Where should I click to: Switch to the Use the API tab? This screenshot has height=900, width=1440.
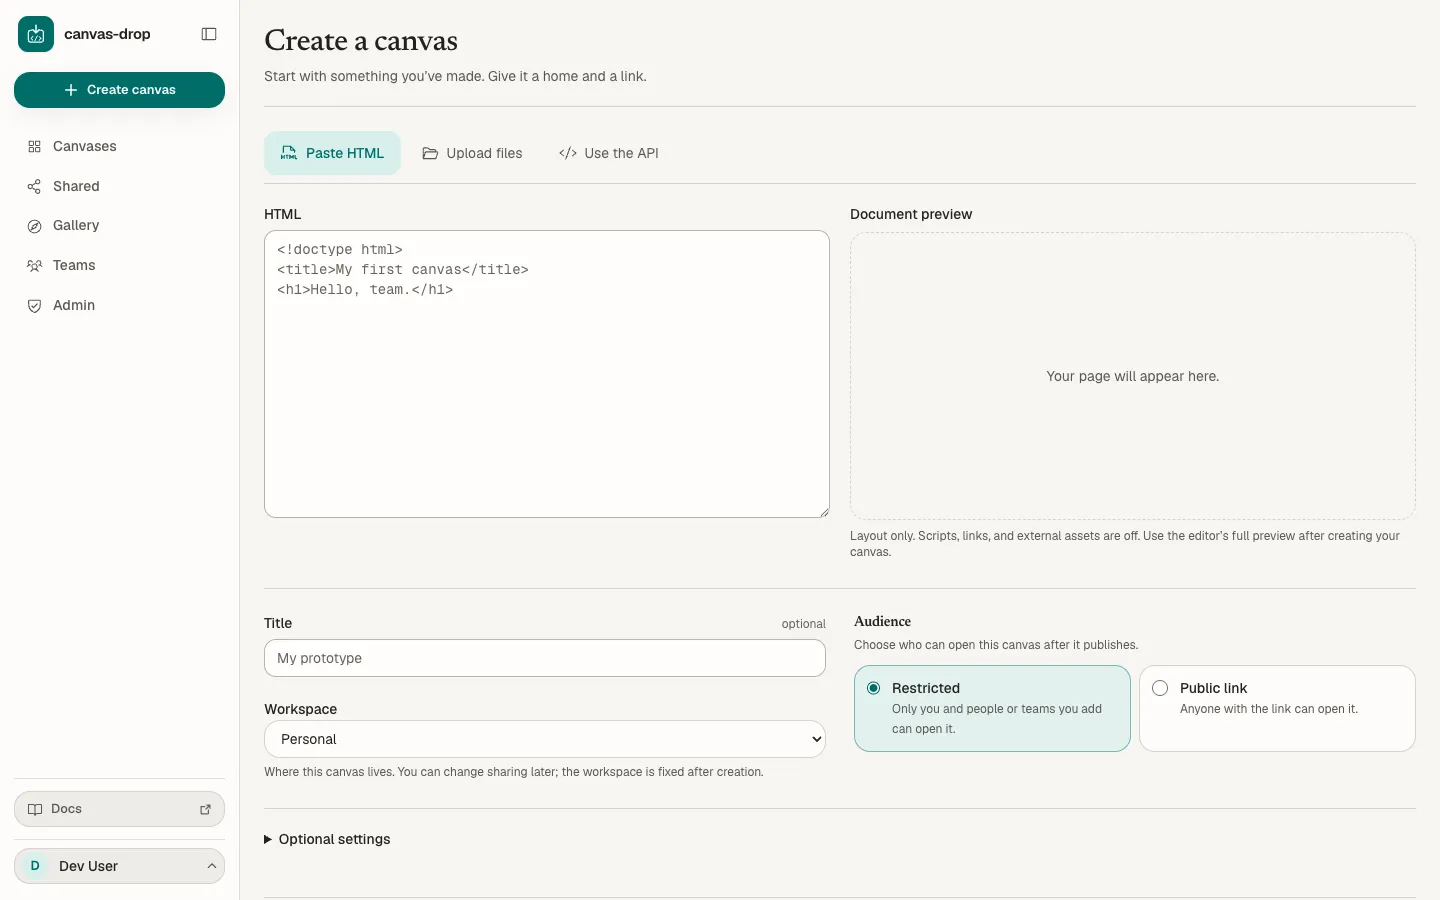(609, 153)
